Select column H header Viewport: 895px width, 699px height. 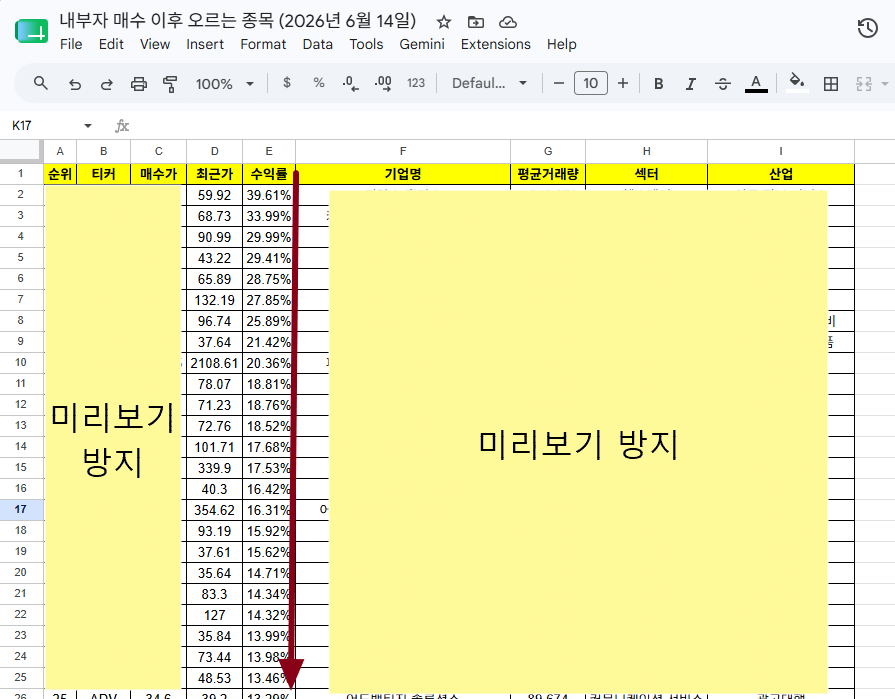pyautogui.click(x=646, y=151)
